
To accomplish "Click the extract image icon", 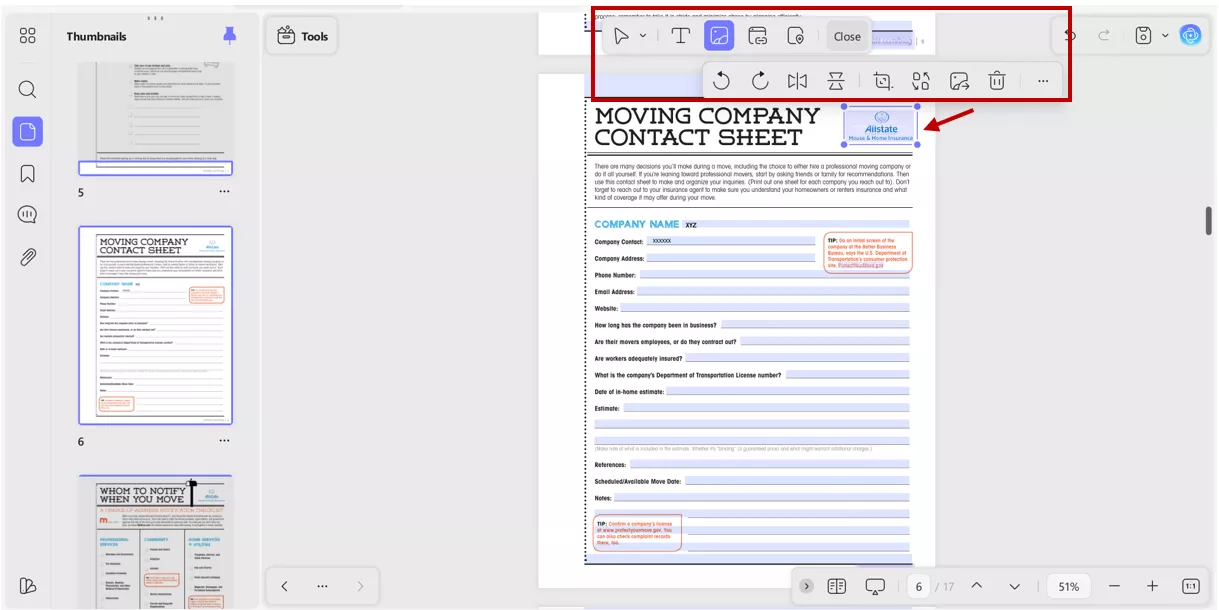I will pos(959,81).
